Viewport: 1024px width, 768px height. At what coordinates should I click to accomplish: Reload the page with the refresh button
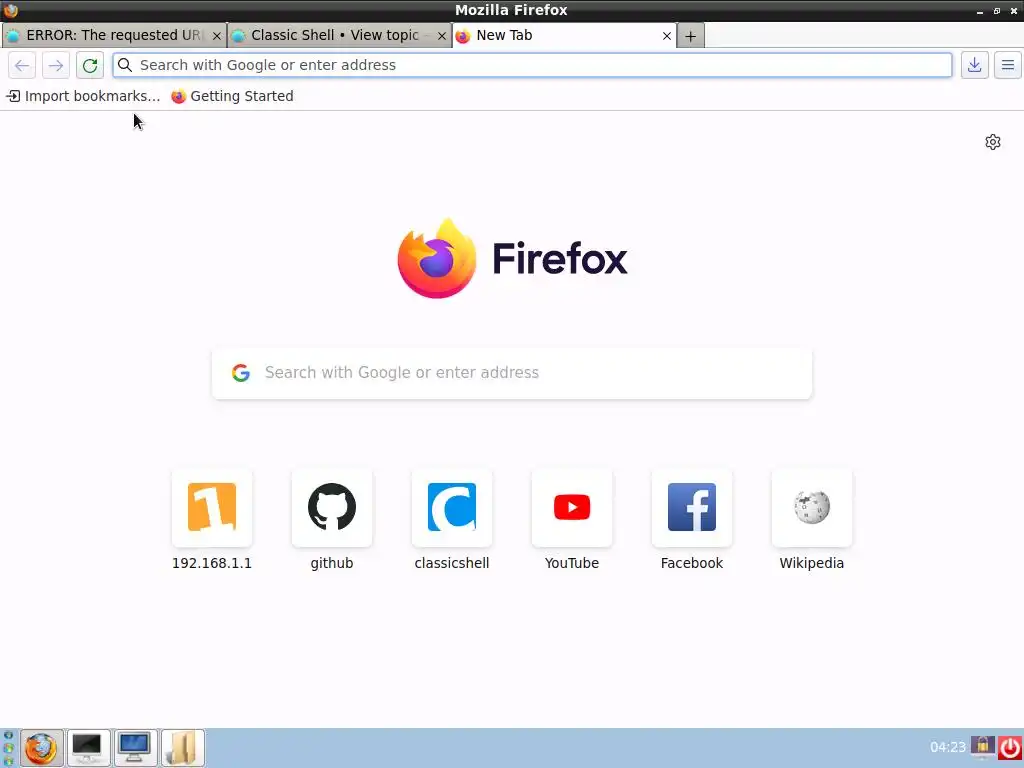click(x=89, y=65)
